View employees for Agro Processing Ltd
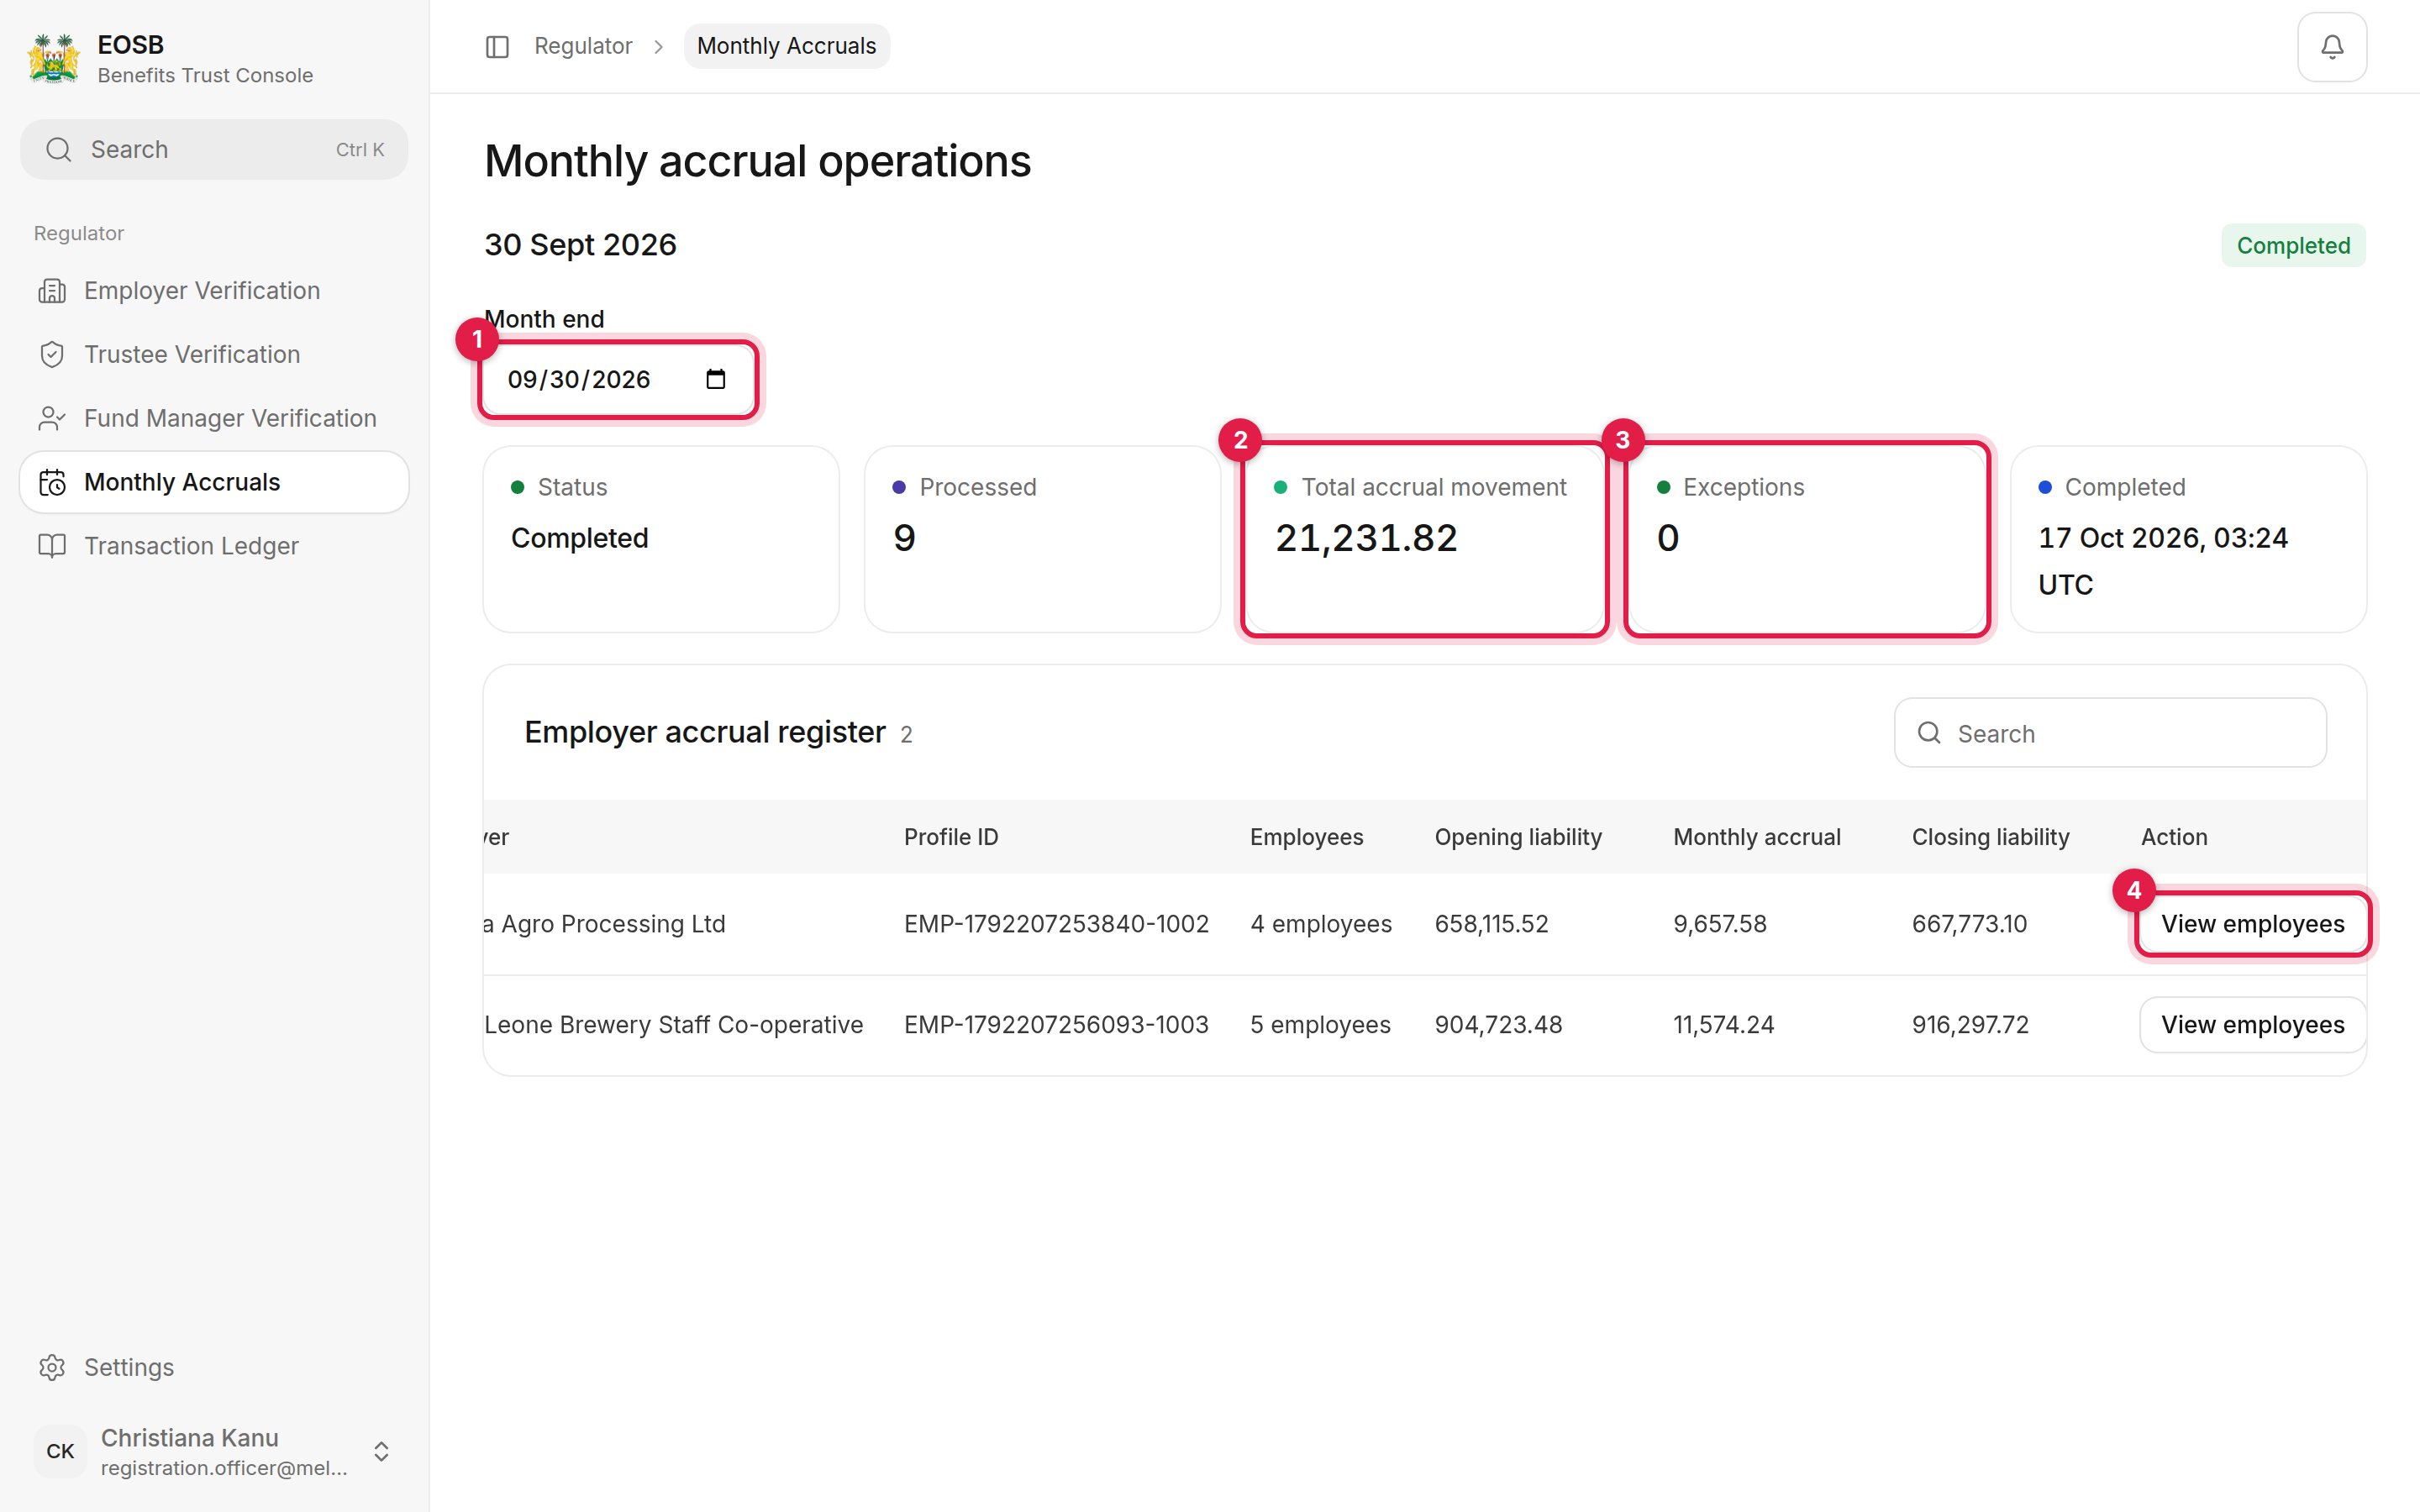This screenshot has height=1512, width=2420. (x=2252, y=924)
